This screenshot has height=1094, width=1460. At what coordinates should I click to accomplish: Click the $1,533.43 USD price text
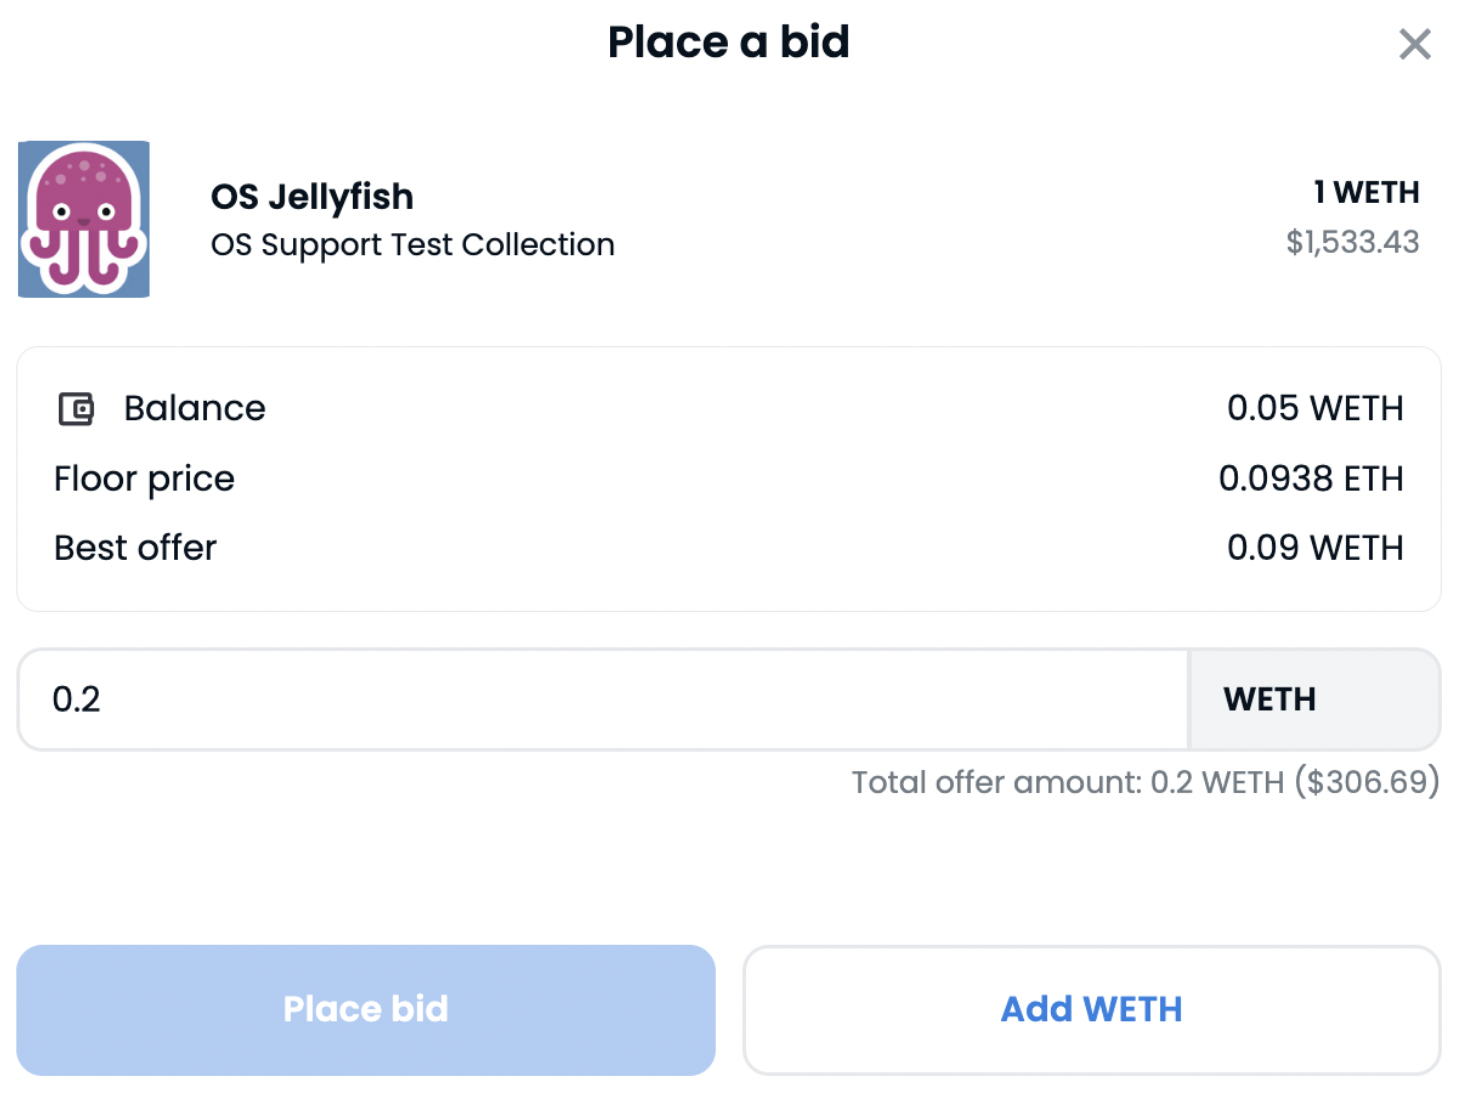1352,242
